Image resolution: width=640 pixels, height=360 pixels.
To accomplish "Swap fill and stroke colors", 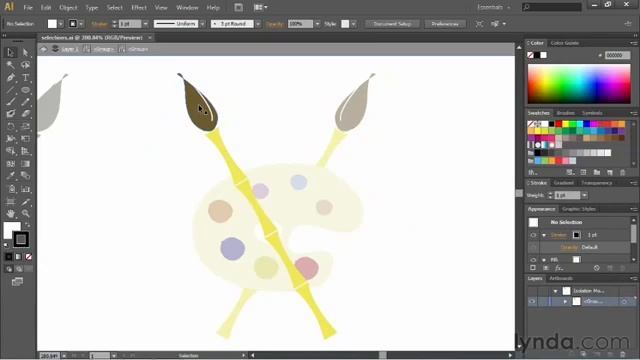I will pyautogui.click(x=27, y=224).
